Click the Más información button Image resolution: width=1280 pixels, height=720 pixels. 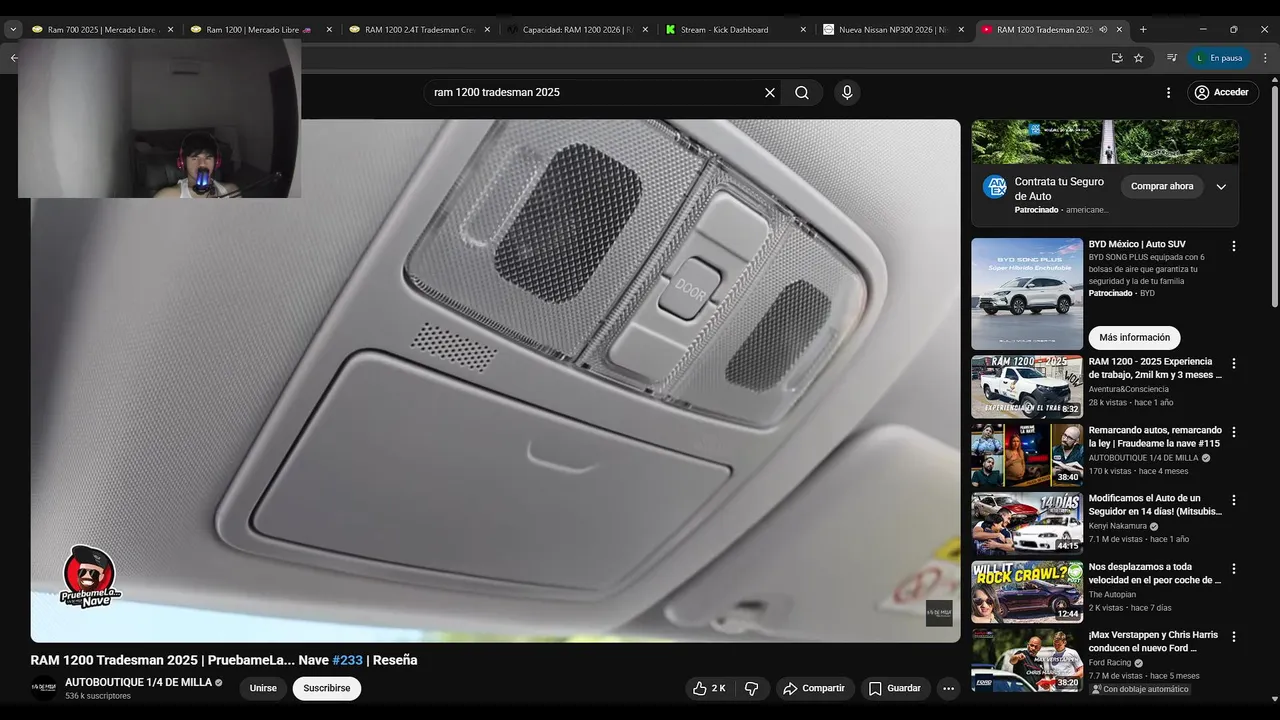coord(1134,337)
